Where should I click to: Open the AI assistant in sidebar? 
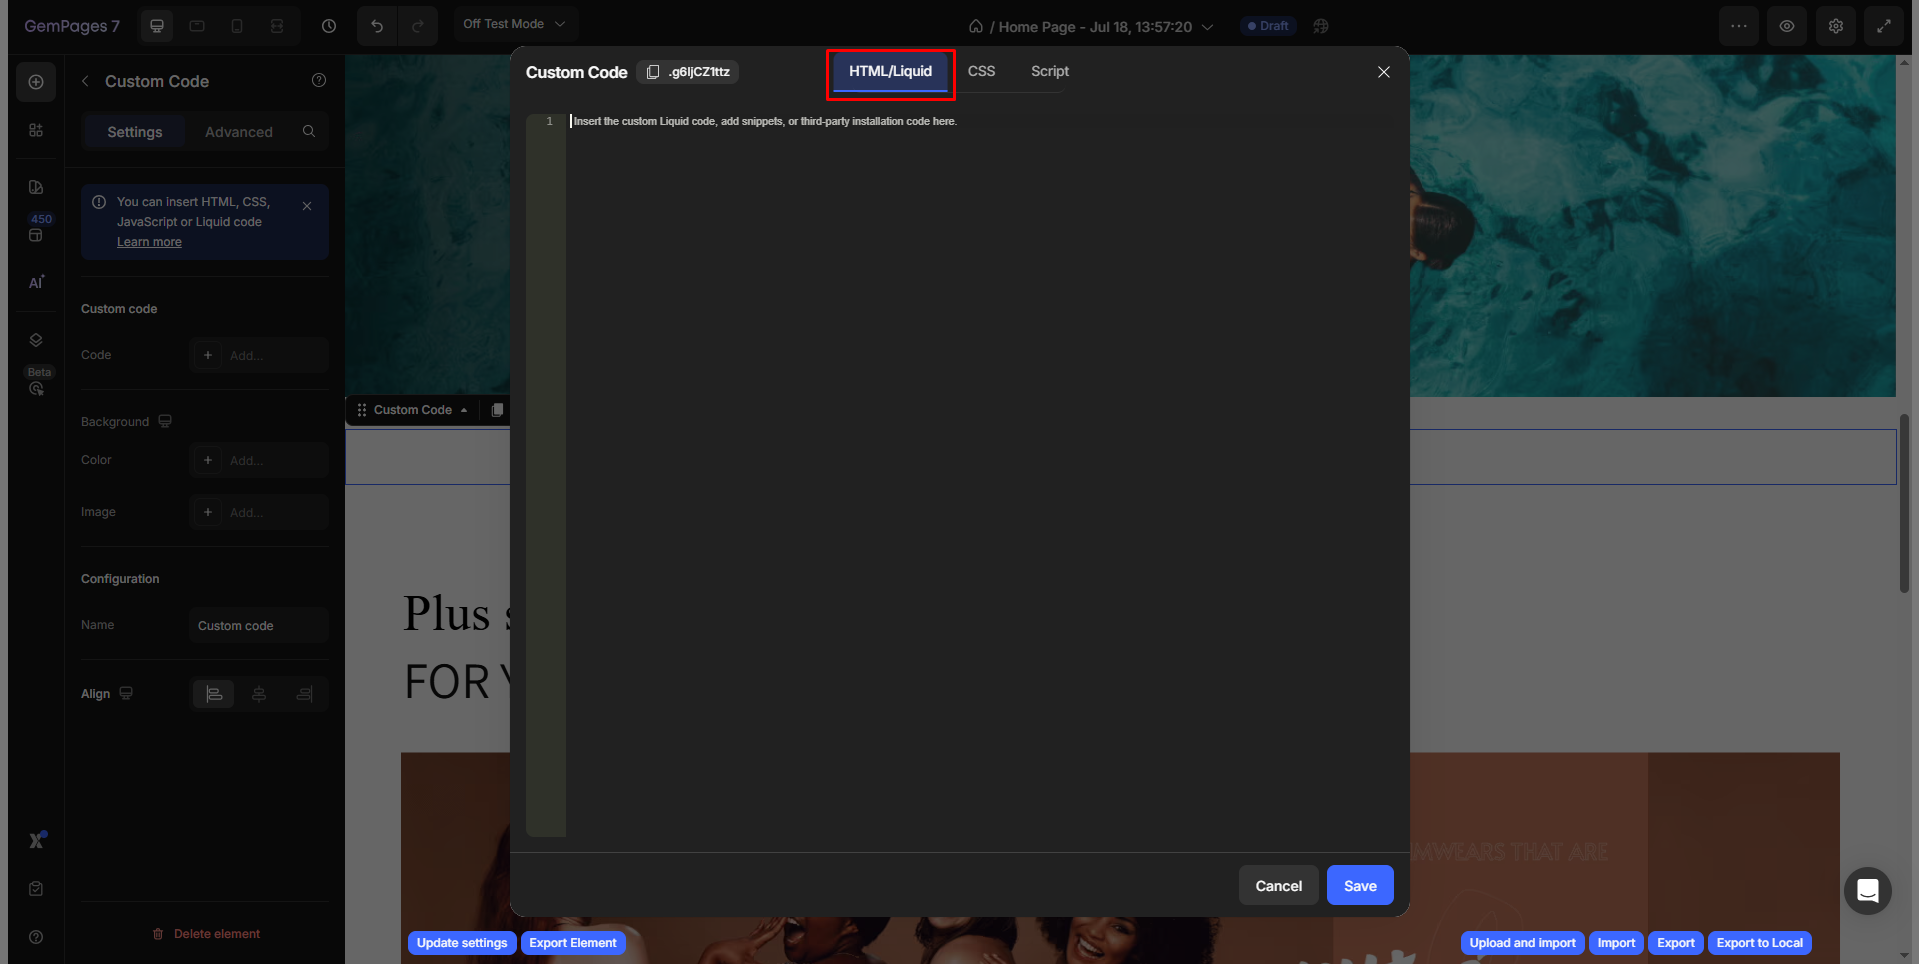36,283
